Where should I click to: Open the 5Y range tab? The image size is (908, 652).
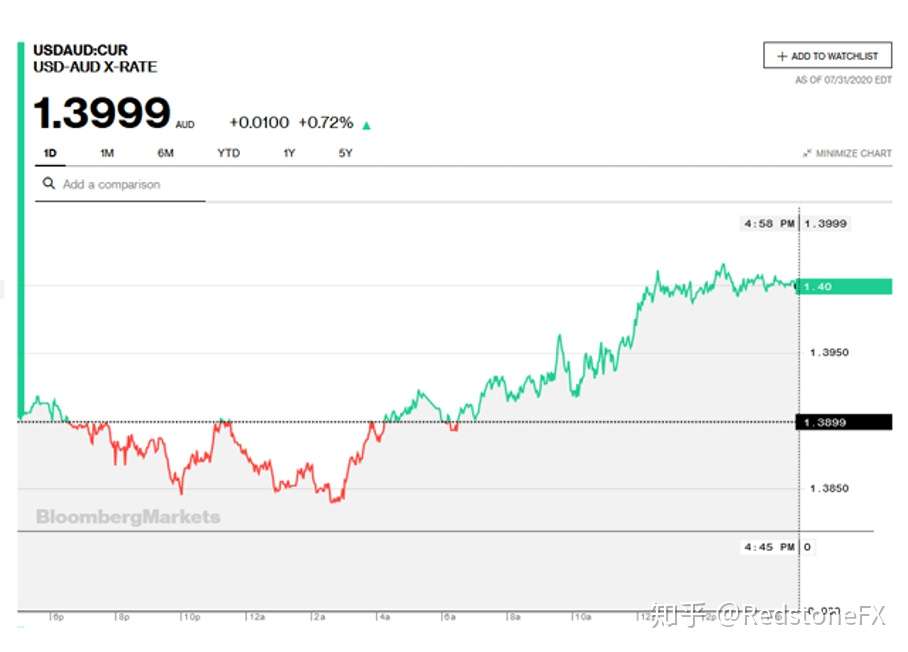click(x=345, y=153)
